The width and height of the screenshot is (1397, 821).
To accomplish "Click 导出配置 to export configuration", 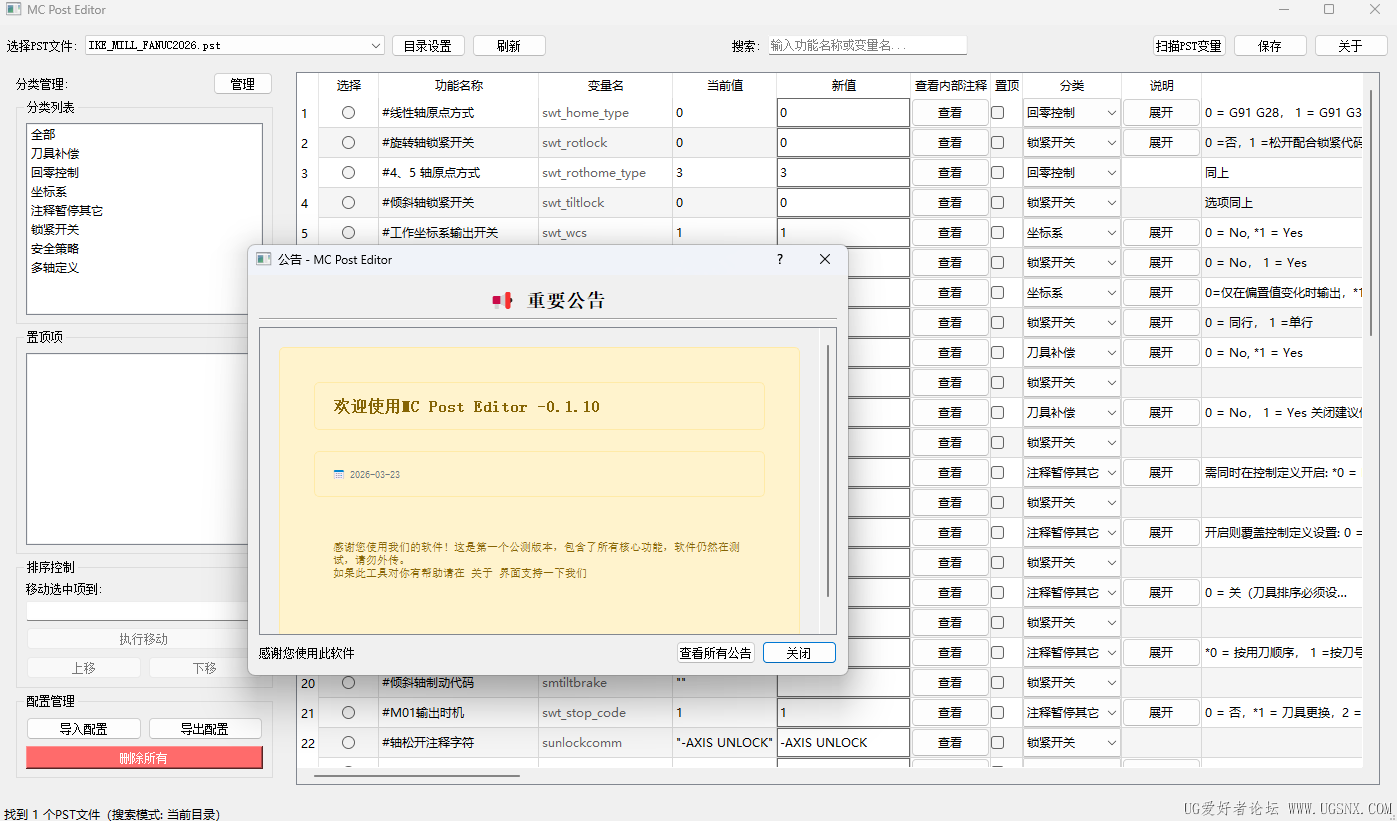I will pyautogui.click(x=204, y=727).
